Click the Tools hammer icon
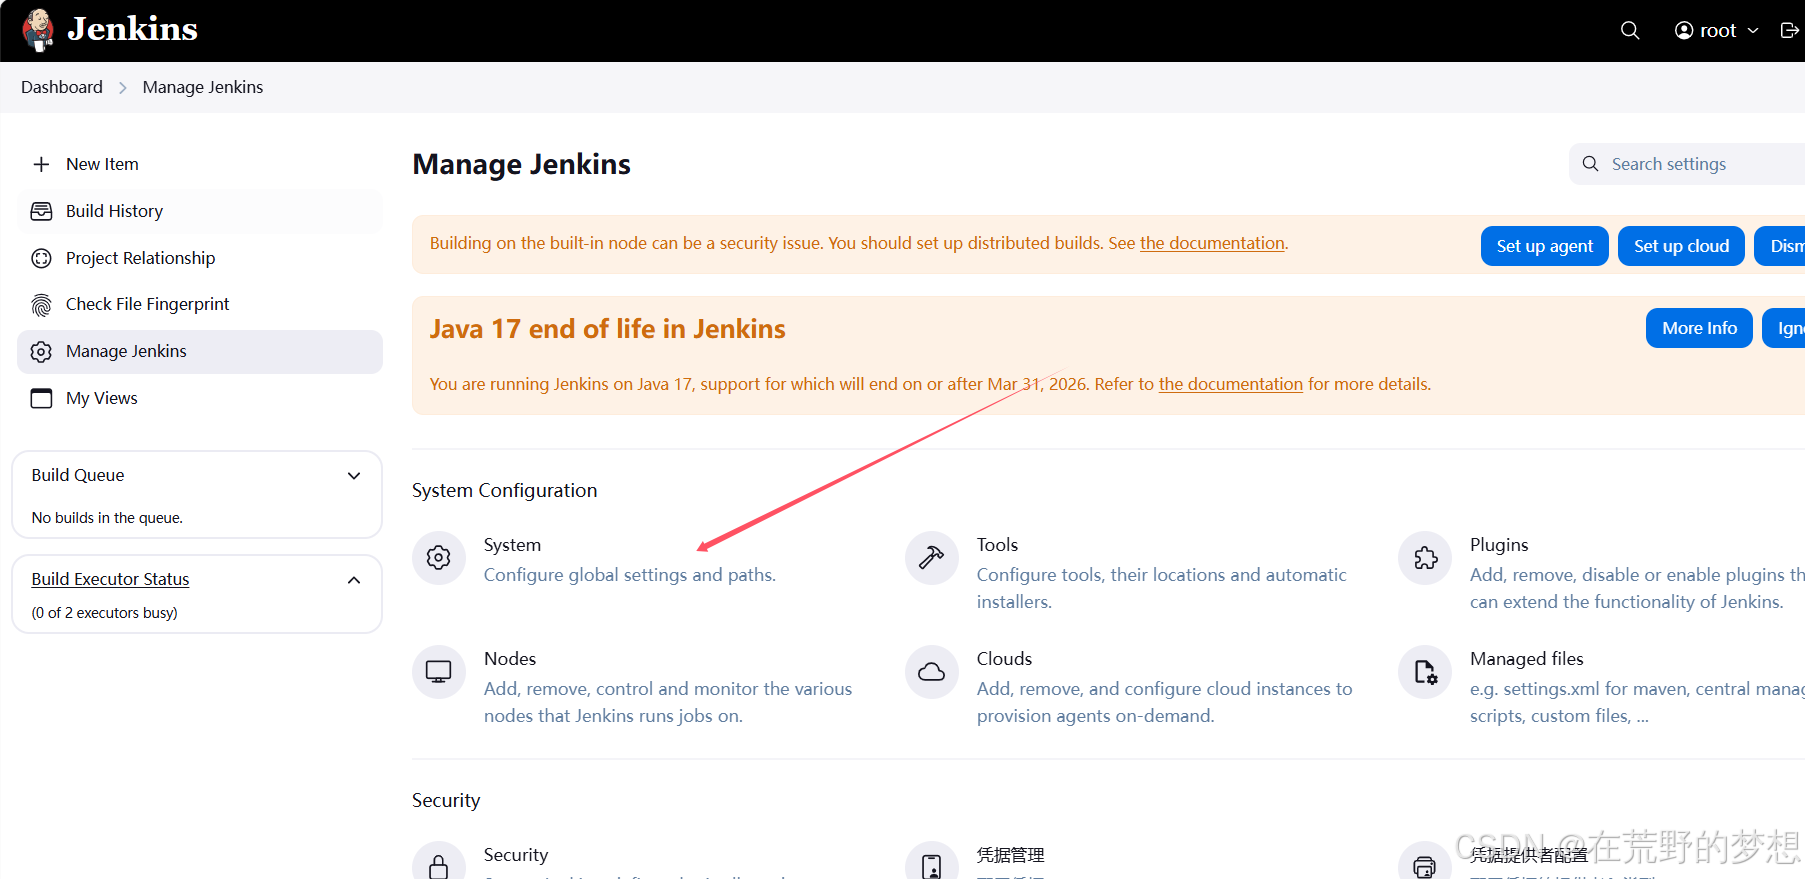 tap(932, 557)
